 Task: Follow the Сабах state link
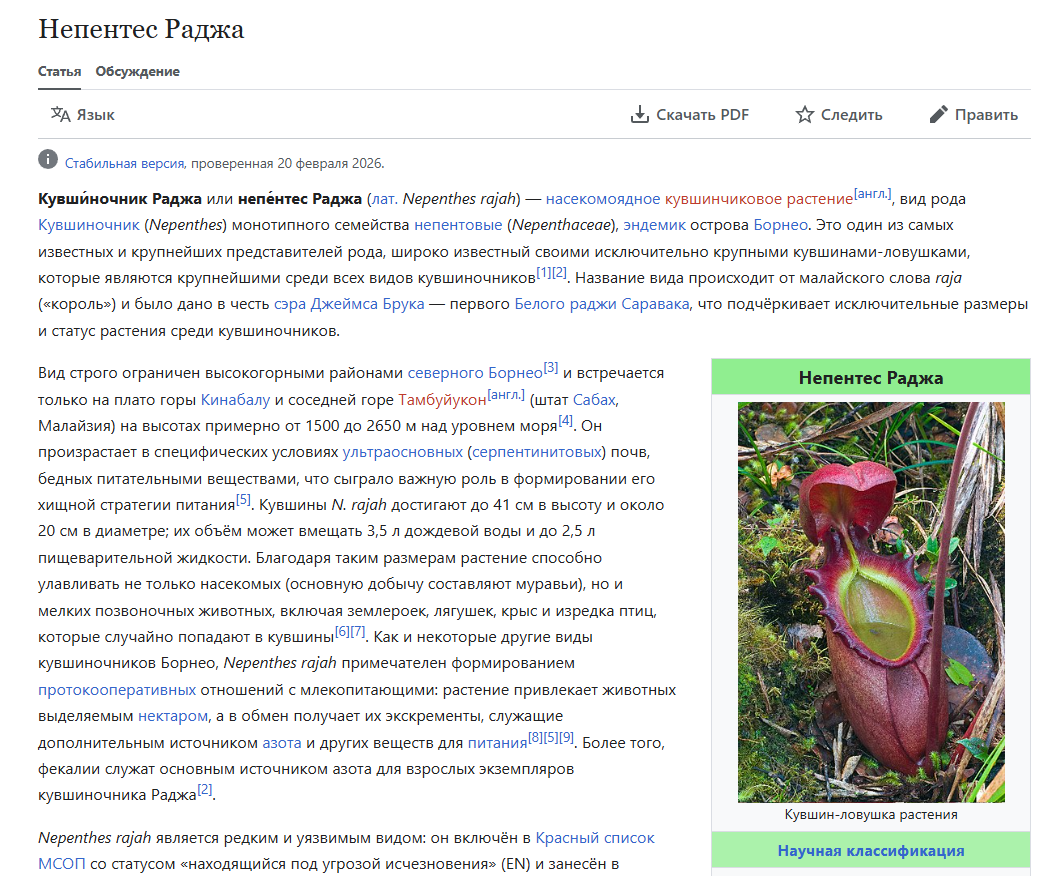click(x=594, y=400)
